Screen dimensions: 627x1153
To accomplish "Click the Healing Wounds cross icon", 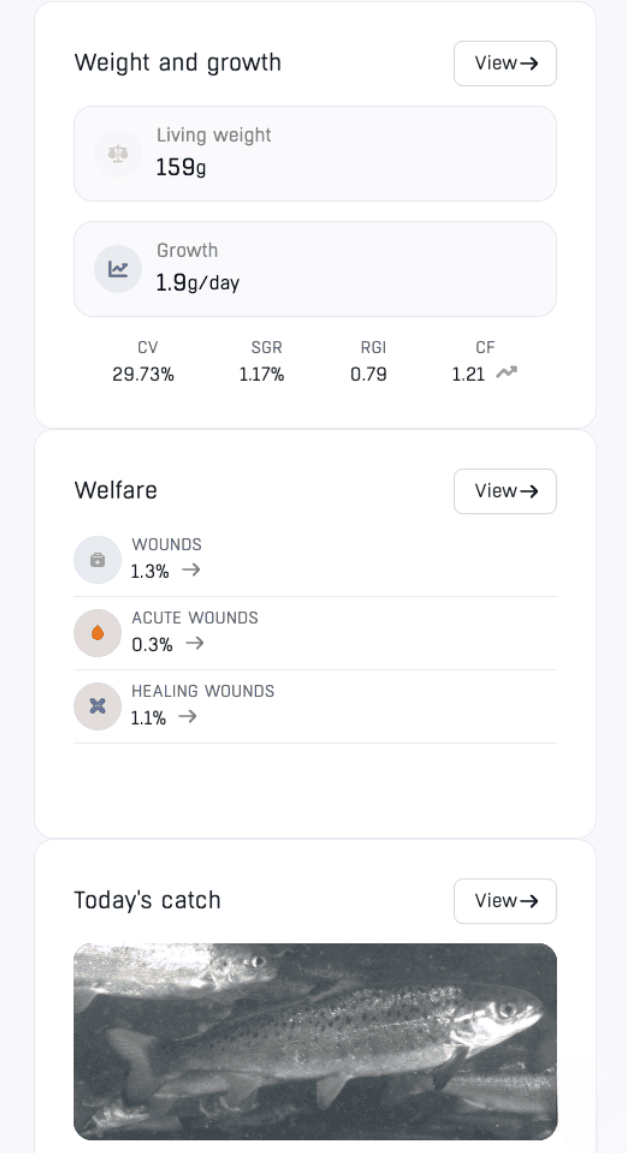I will tap(97, 706).
